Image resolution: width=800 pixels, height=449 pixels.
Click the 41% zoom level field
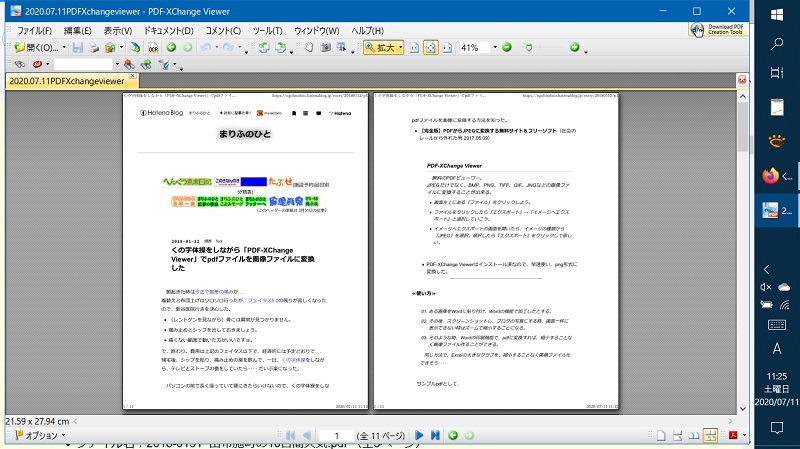tap(474, 47)
